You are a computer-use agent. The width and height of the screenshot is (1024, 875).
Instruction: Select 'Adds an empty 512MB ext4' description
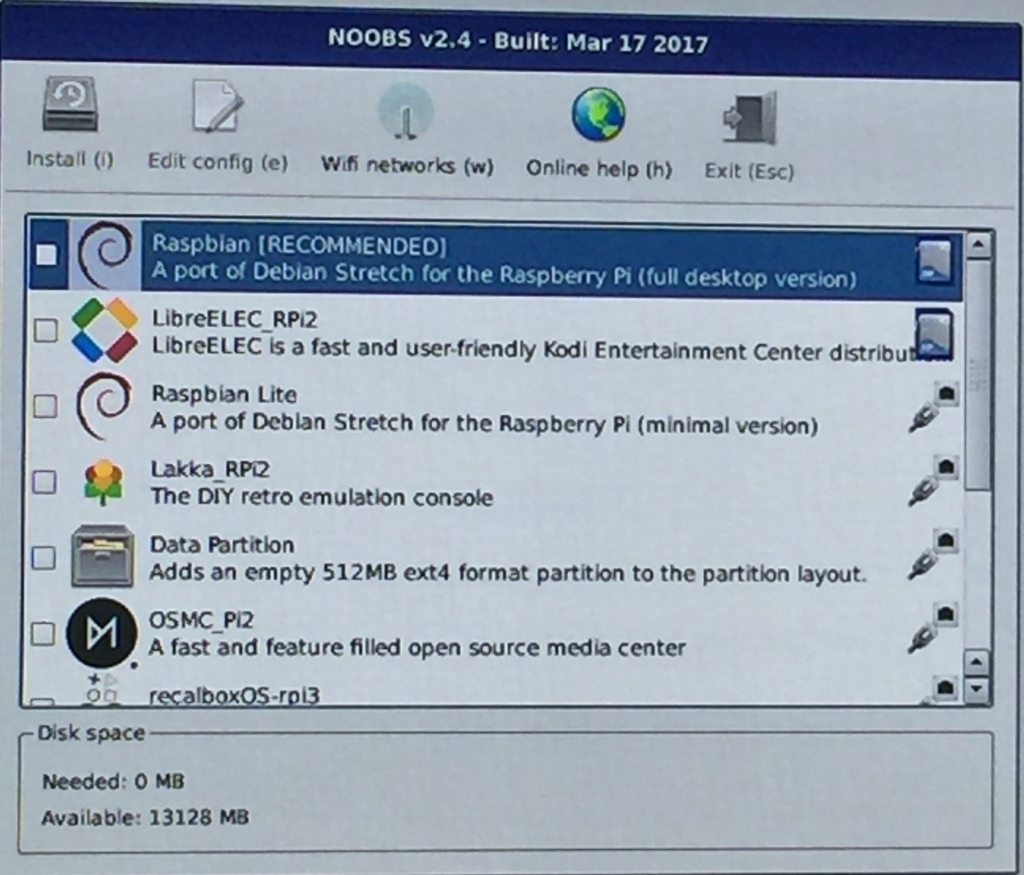(508, 573)
